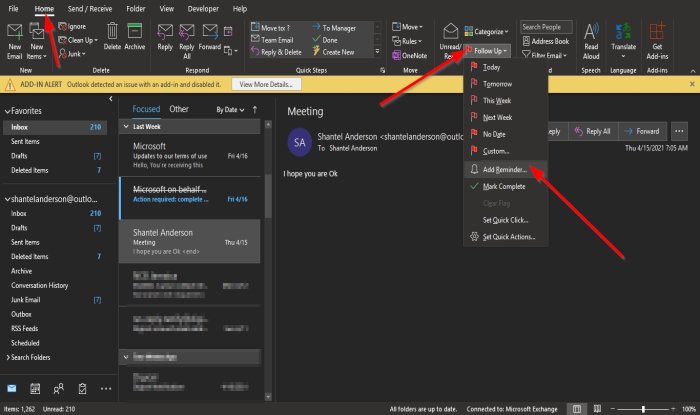Toggle Unread/Read status

[450, 42]
